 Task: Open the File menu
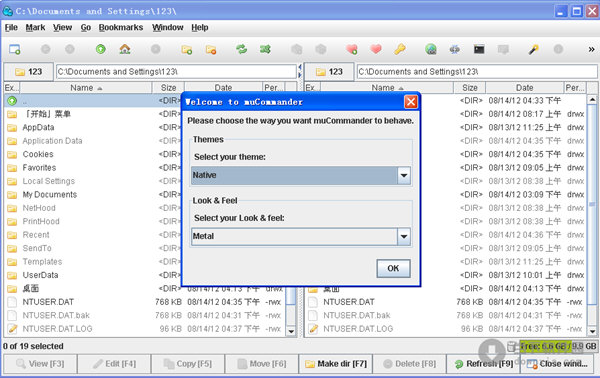[11, 28]
